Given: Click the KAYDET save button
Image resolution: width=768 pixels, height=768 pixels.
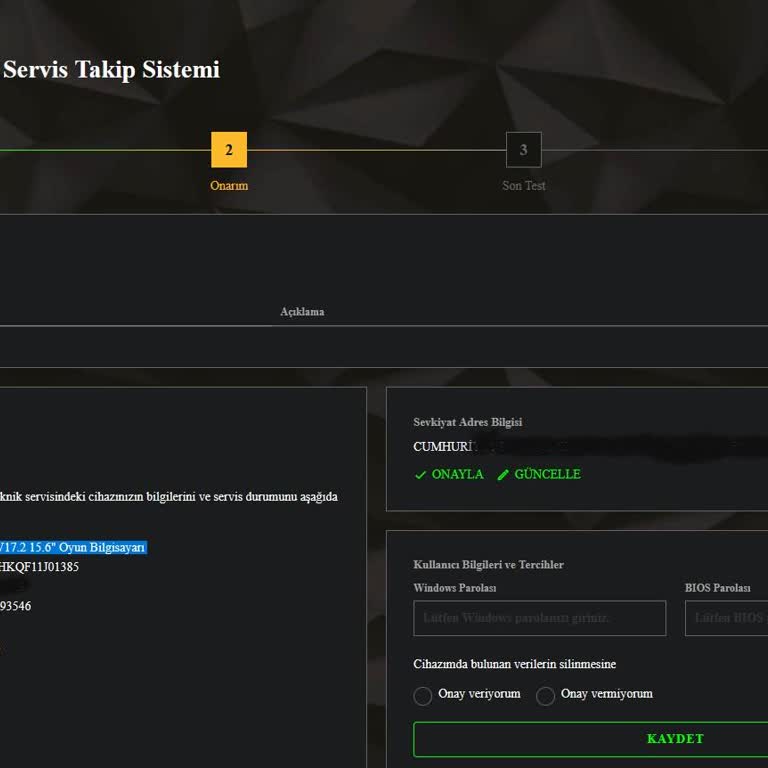Looking at the screenshot, I should point(591,739).
